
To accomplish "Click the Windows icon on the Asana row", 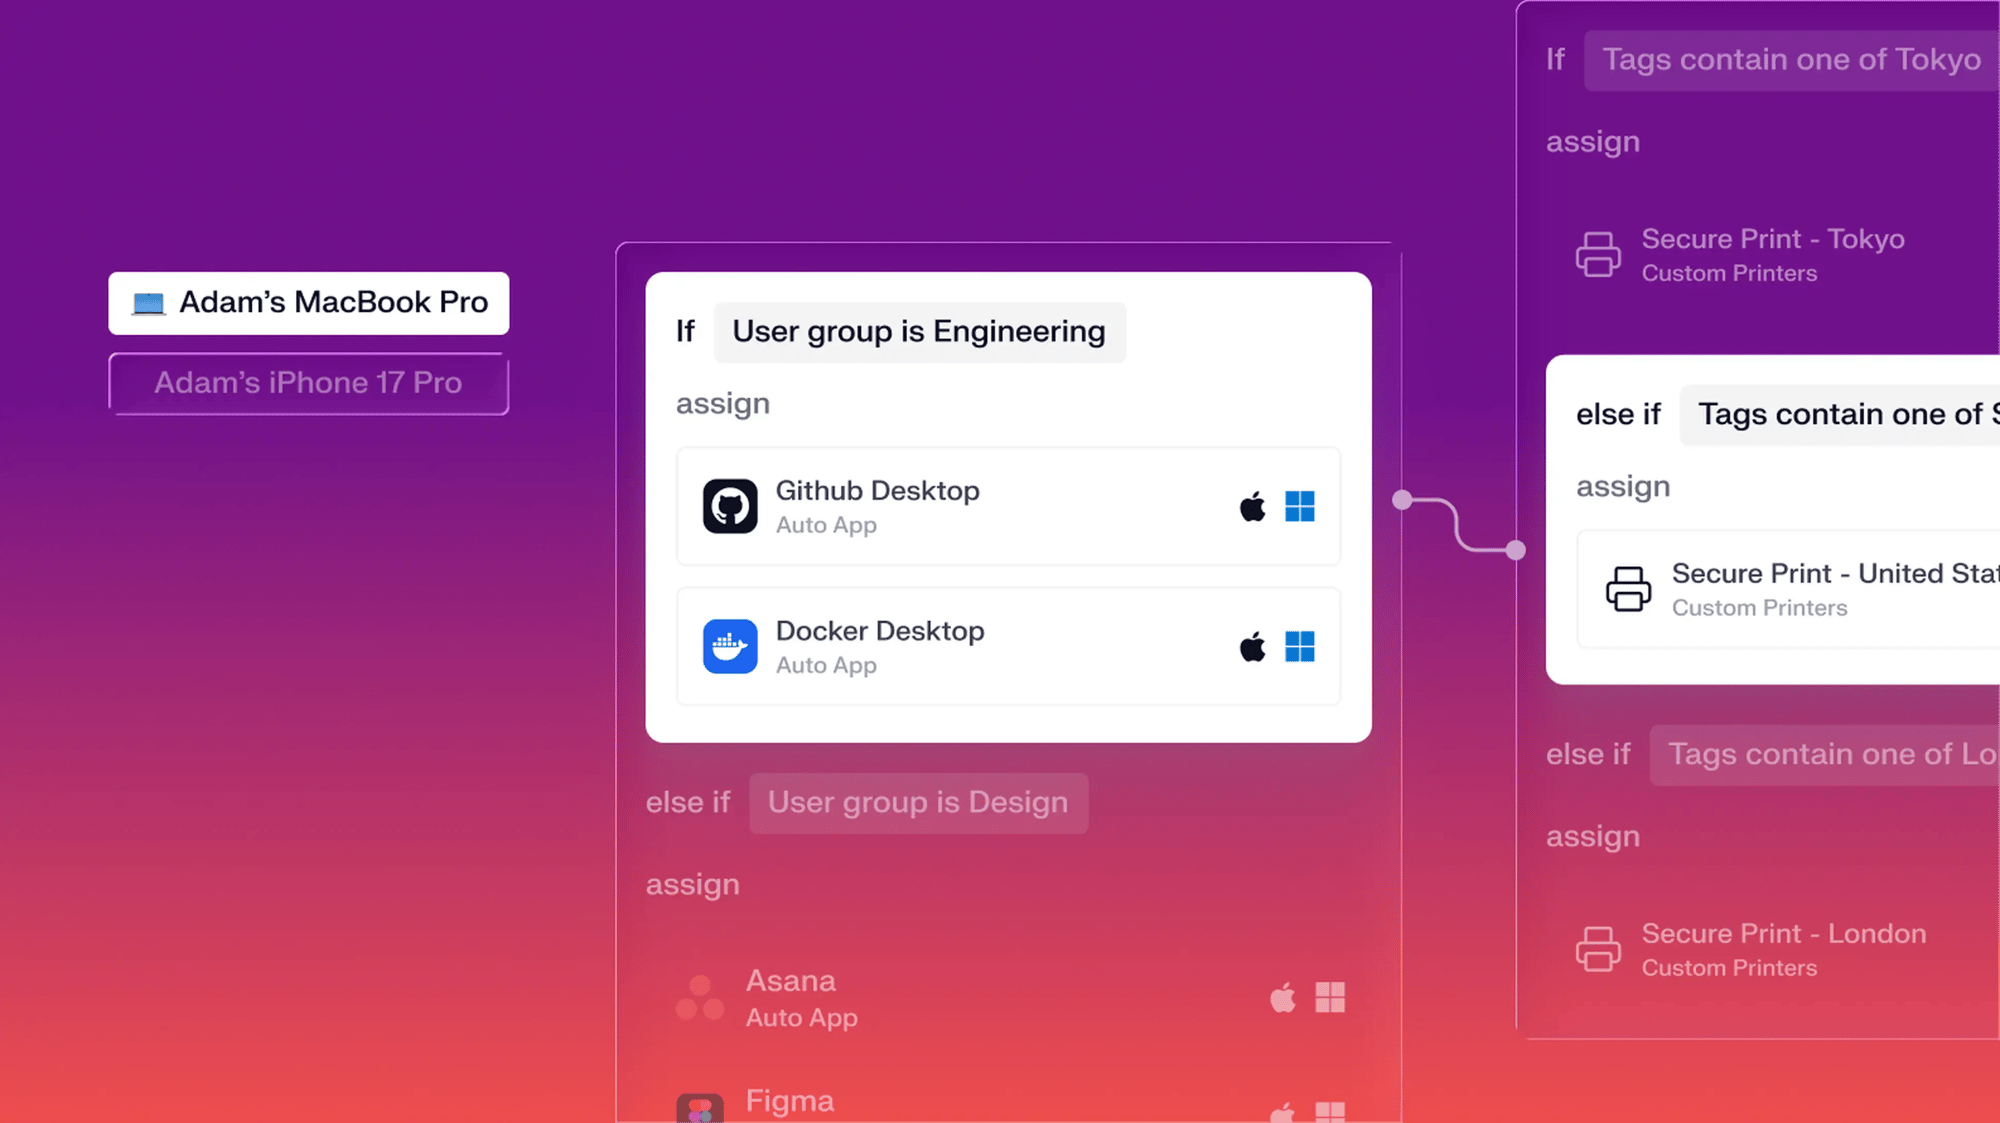I will [x=1330, y=996].
